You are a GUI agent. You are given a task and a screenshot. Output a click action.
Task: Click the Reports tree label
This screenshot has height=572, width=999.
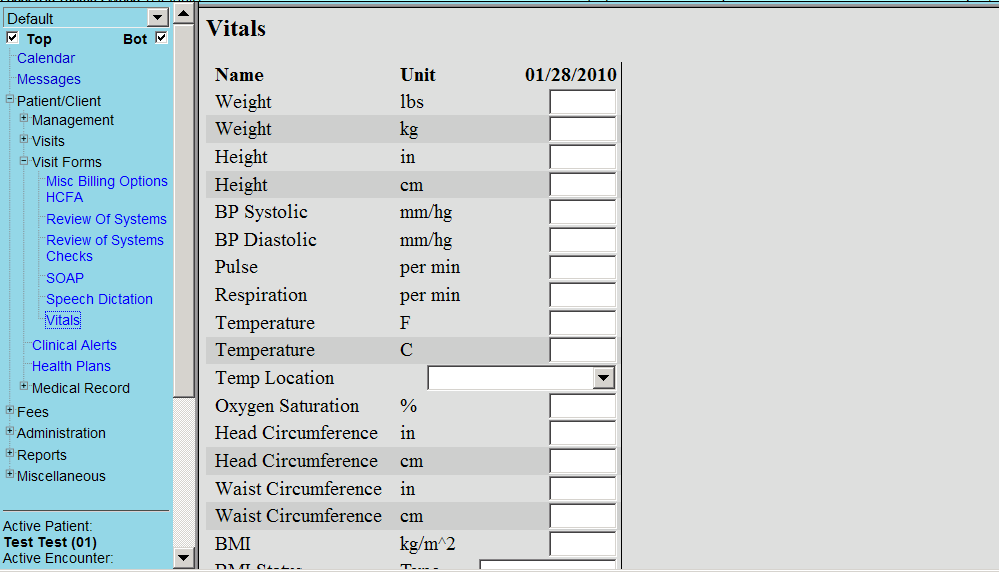[x=41, y=455]
